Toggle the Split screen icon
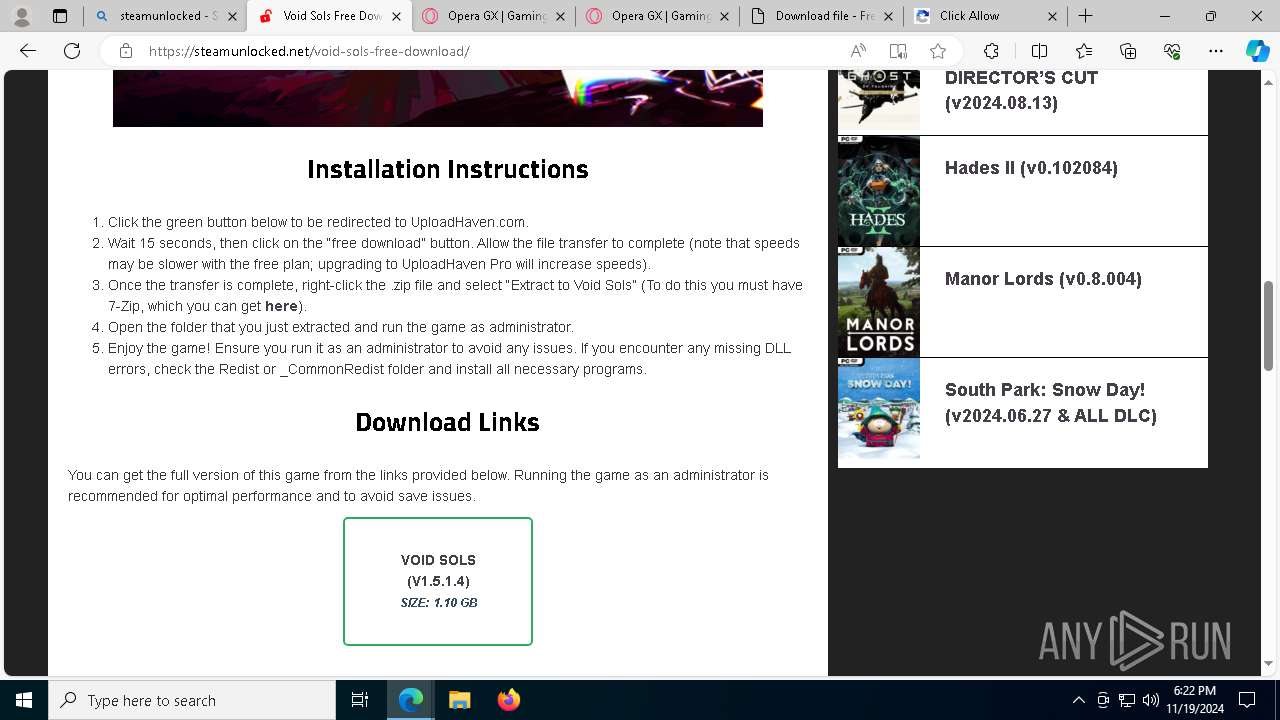Viewport: 1280px width, 720px height. point(1039,51)
